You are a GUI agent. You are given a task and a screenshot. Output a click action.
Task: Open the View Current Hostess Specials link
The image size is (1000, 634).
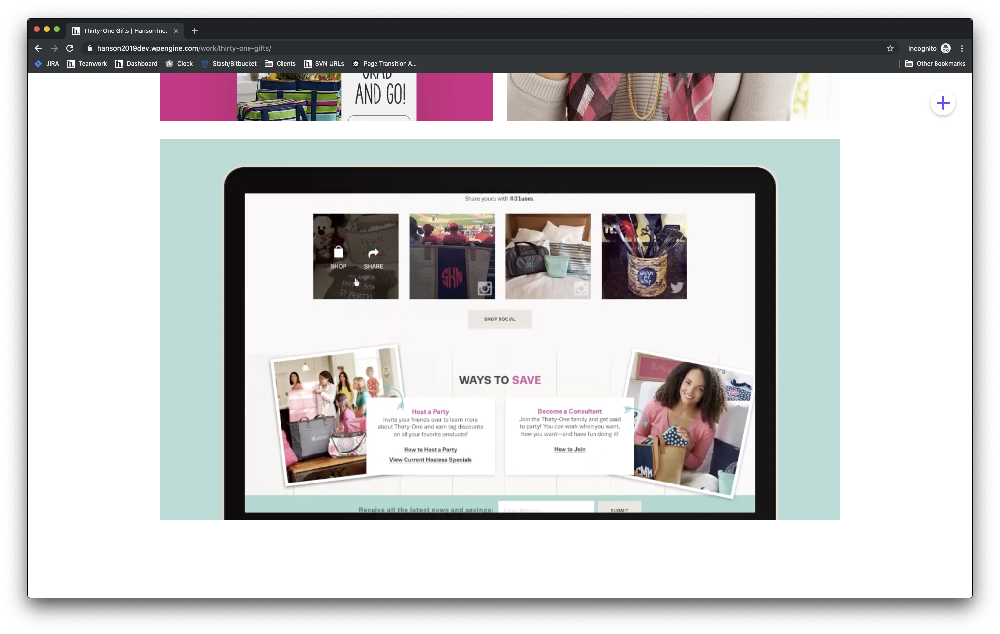430,460
